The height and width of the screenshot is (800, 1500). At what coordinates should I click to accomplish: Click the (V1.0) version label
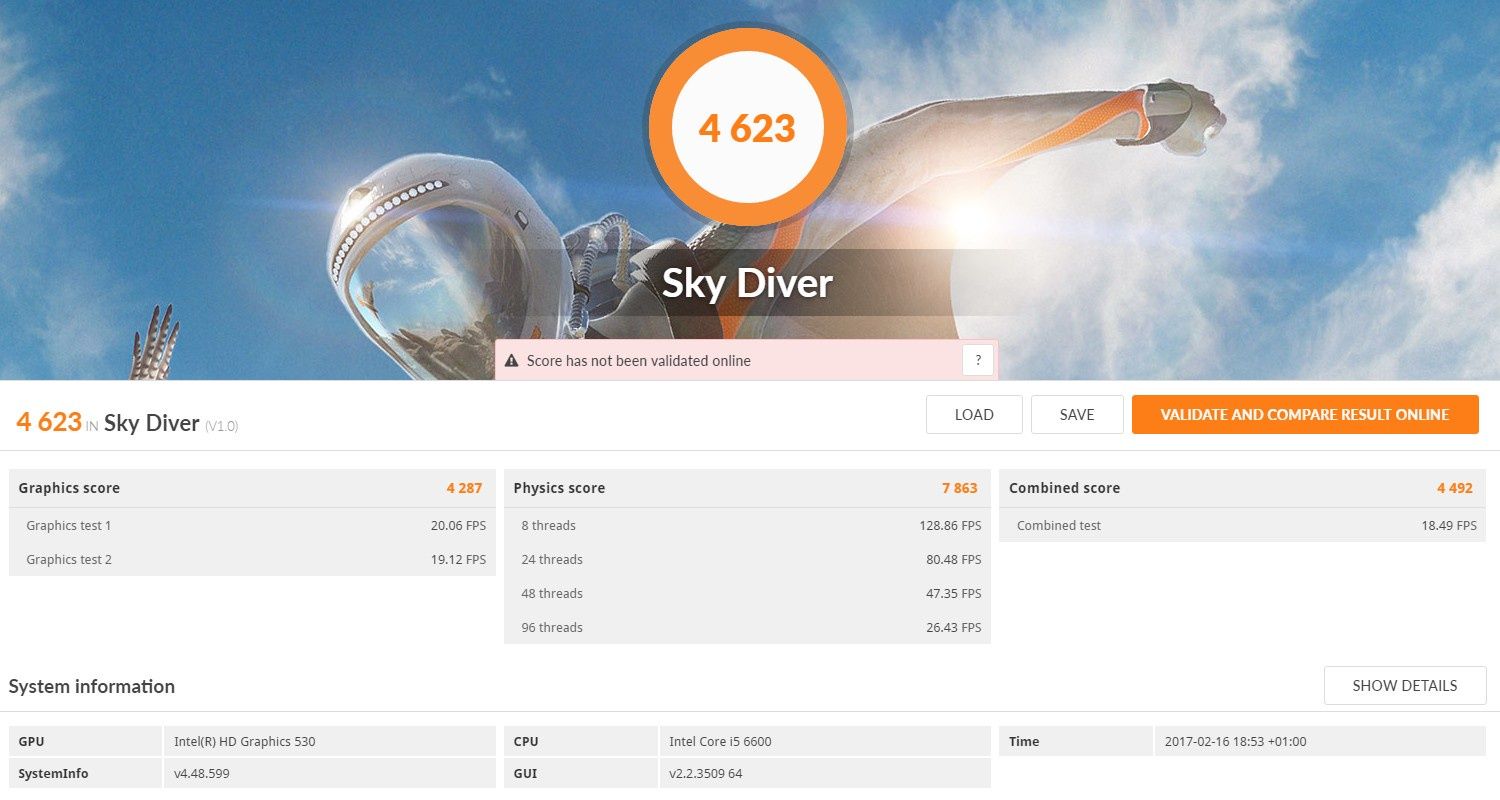tap(222, 426)
